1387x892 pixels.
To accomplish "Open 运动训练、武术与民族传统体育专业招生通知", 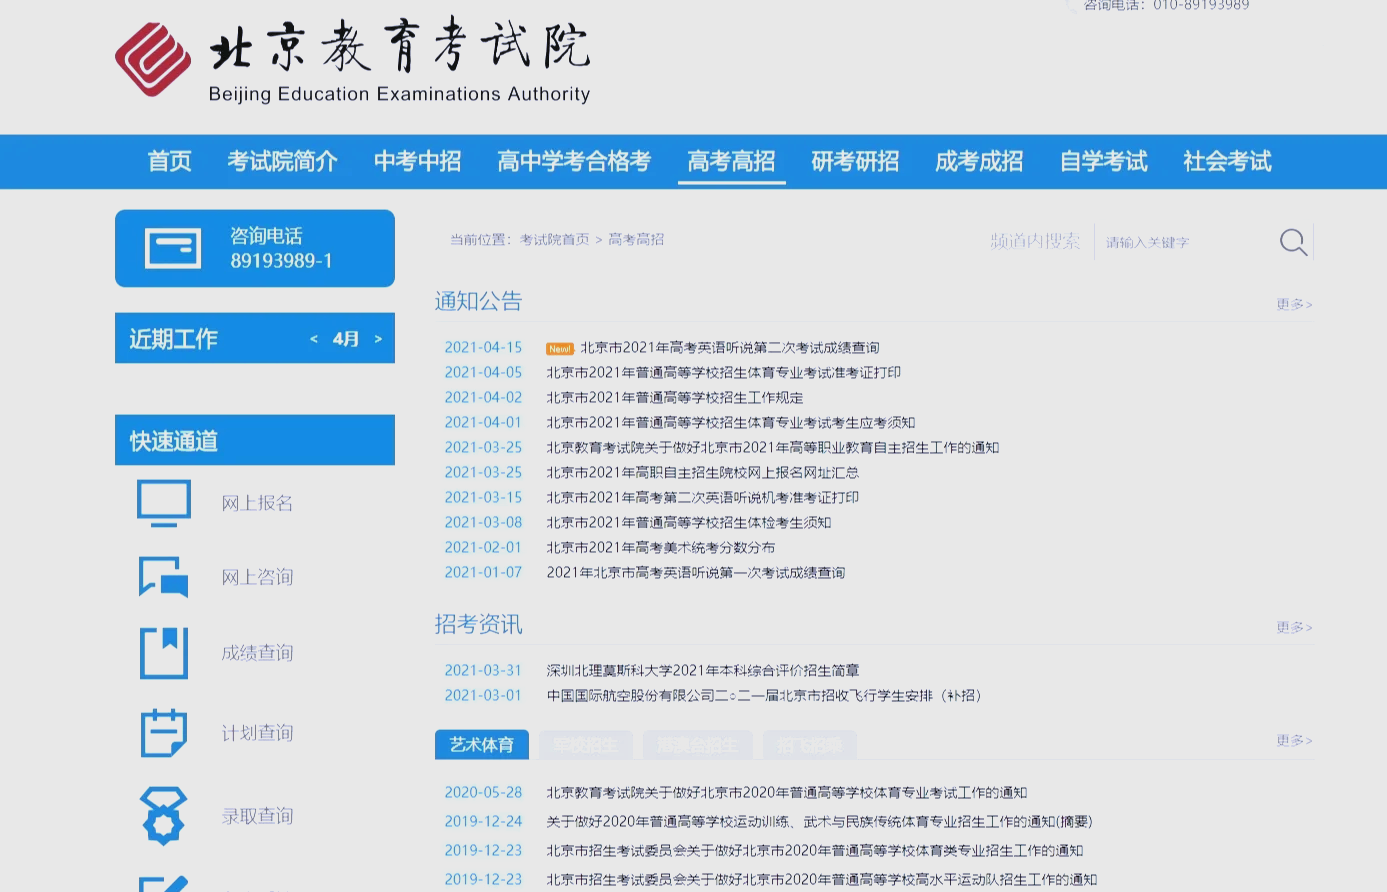I will pos(819,822).
